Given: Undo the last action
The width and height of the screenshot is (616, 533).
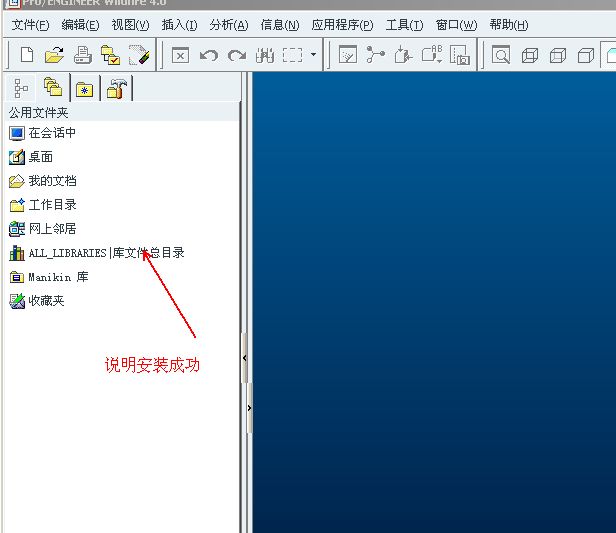Looking at the screenshot, I should point(209,55).
